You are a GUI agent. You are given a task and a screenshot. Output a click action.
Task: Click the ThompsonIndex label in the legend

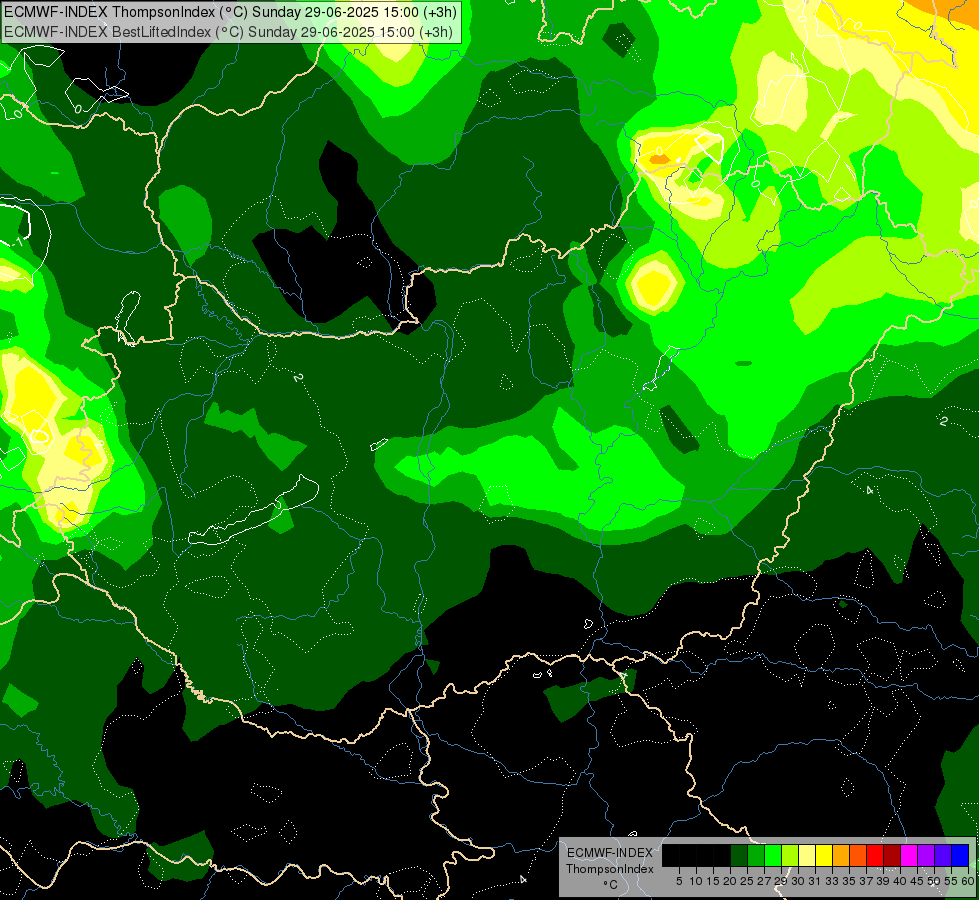[x=609, y=869]
